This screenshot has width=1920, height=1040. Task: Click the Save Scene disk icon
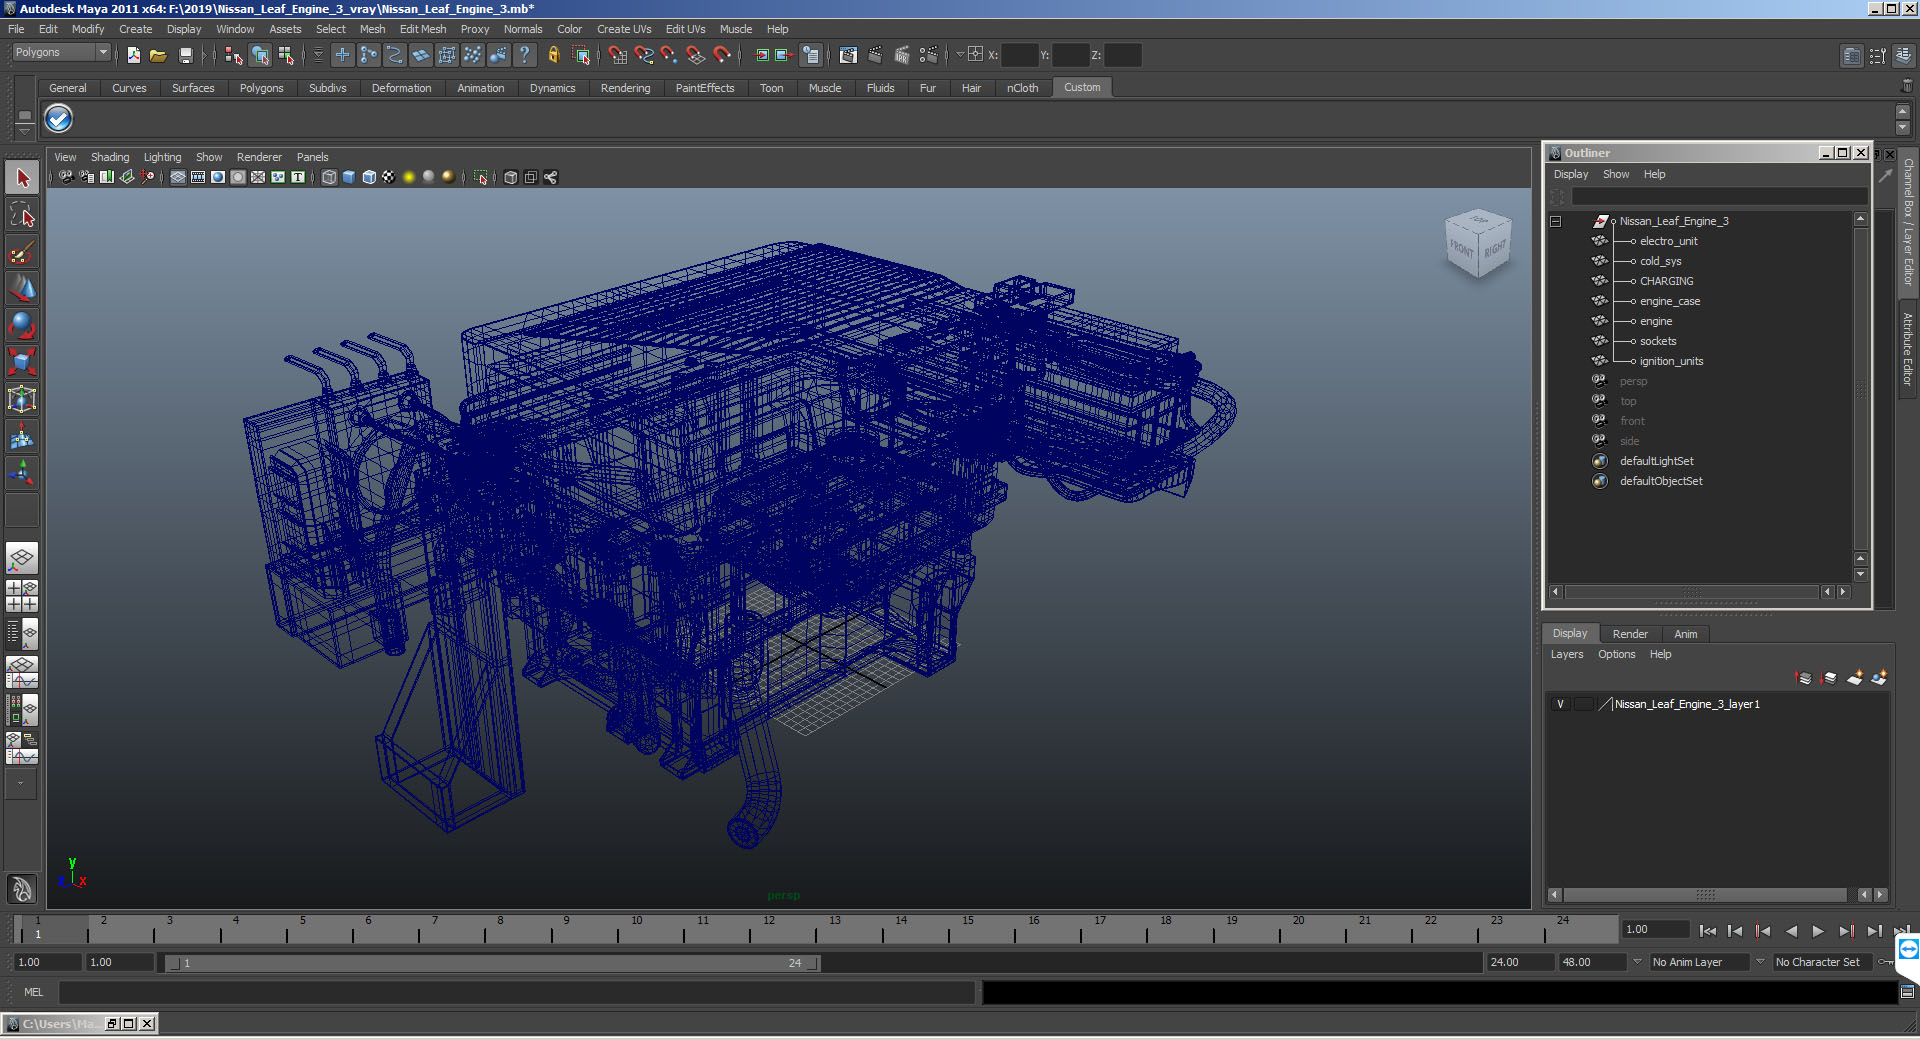click(x=185, y=55)
